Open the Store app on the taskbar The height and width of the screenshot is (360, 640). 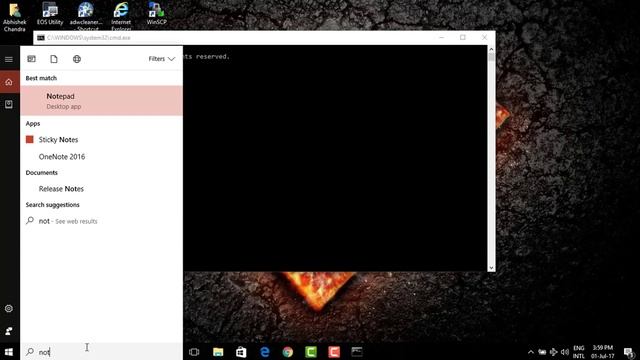point(241,352)
